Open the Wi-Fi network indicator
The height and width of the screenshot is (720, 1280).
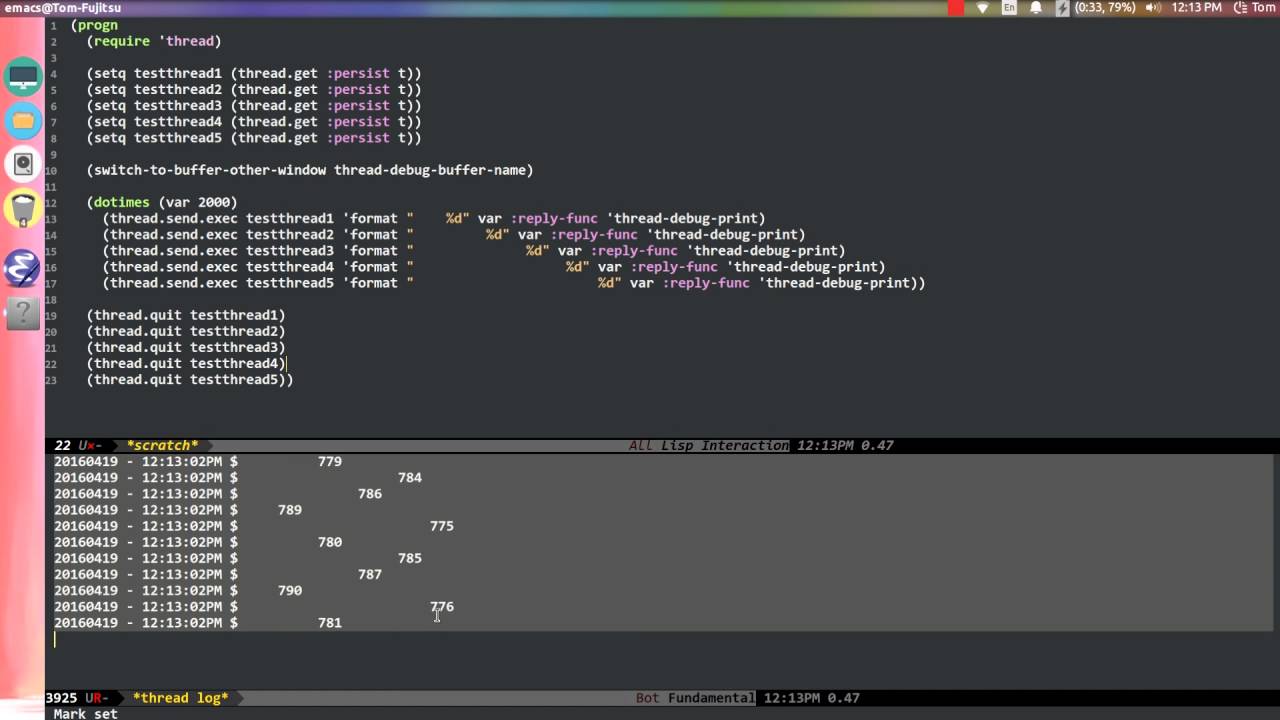pos(983,8)
